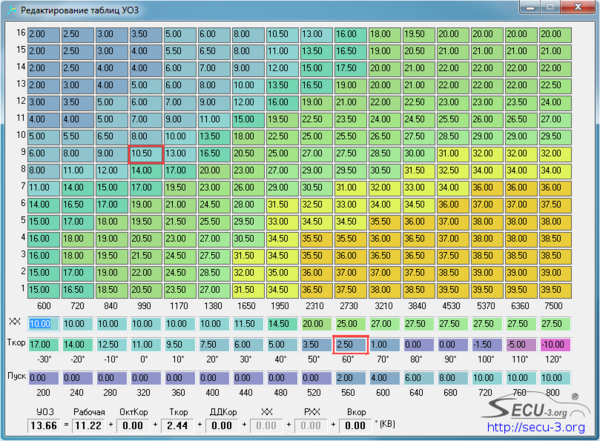
Task: Select the 2.00 cell in the Пуск row
Action: pos(351,378)
